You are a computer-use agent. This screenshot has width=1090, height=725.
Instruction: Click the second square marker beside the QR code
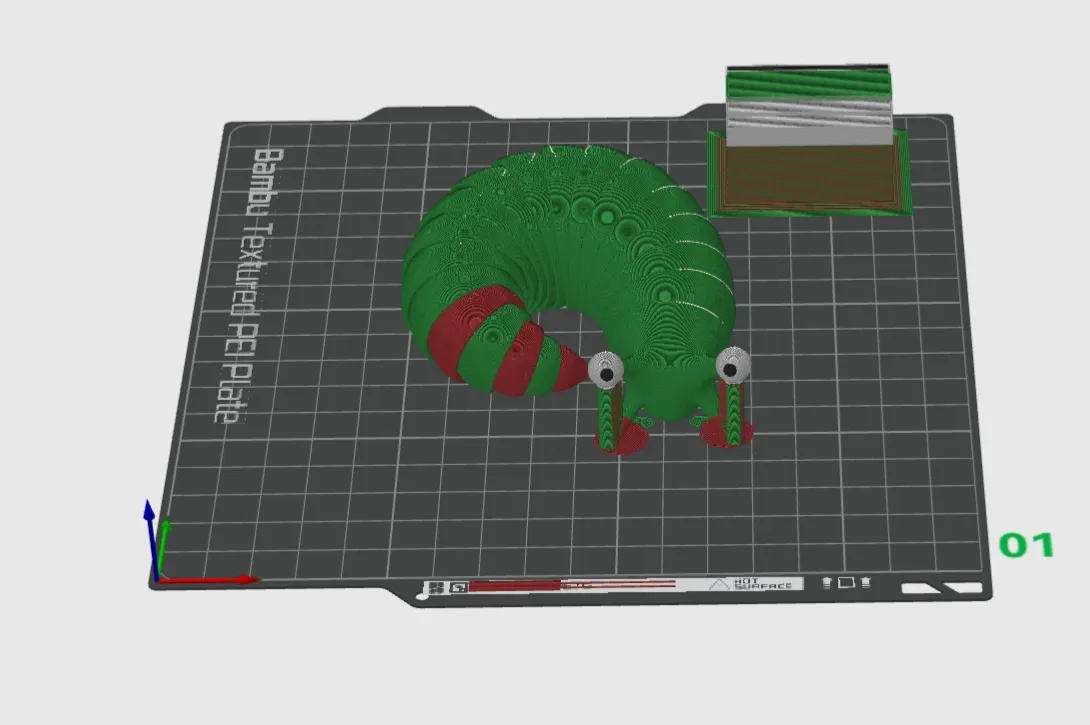coord(458,586)
